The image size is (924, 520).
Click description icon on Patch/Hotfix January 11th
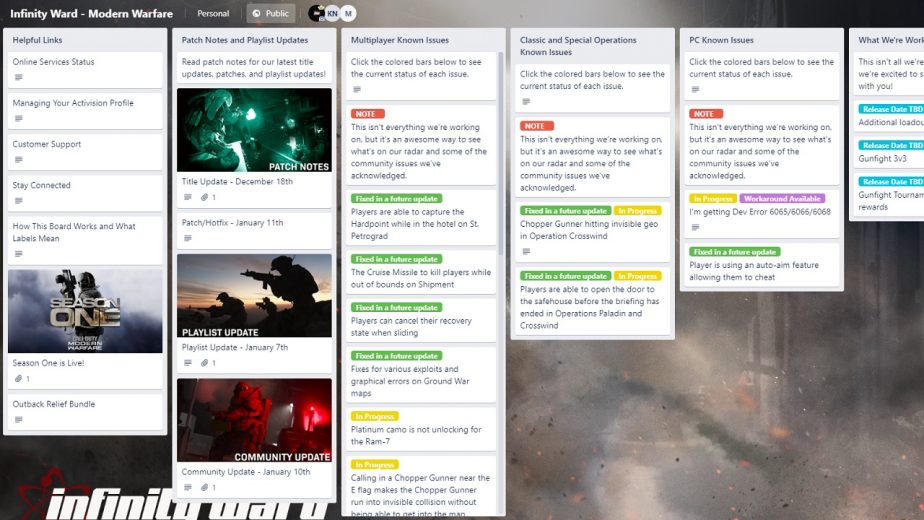click(x=187, y=238)
